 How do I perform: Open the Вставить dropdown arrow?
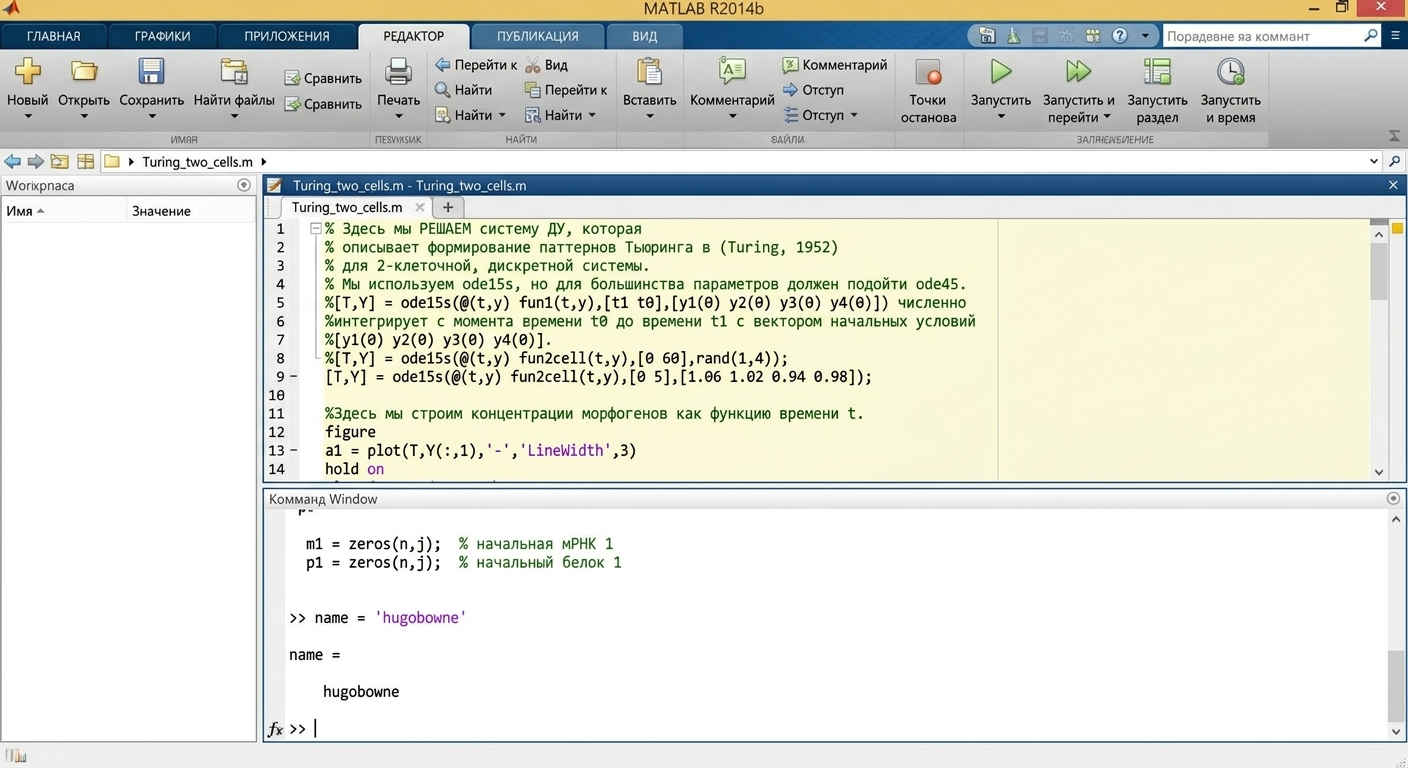[x=650, y=117]
